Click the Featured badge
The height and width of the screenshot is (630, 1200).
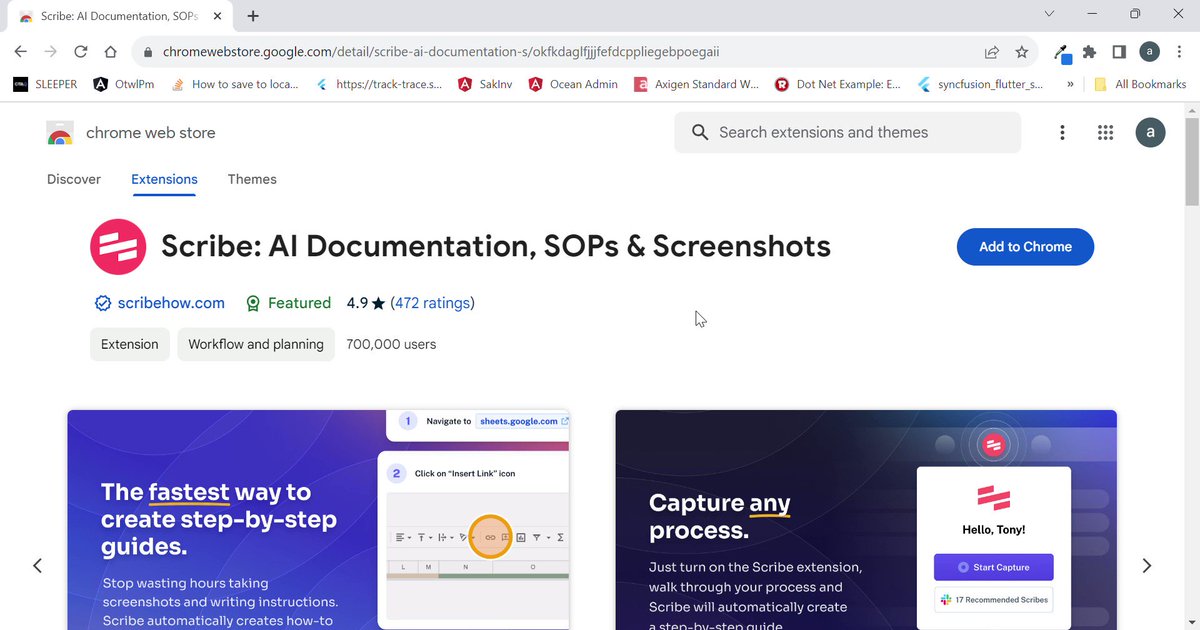[288, 303]
